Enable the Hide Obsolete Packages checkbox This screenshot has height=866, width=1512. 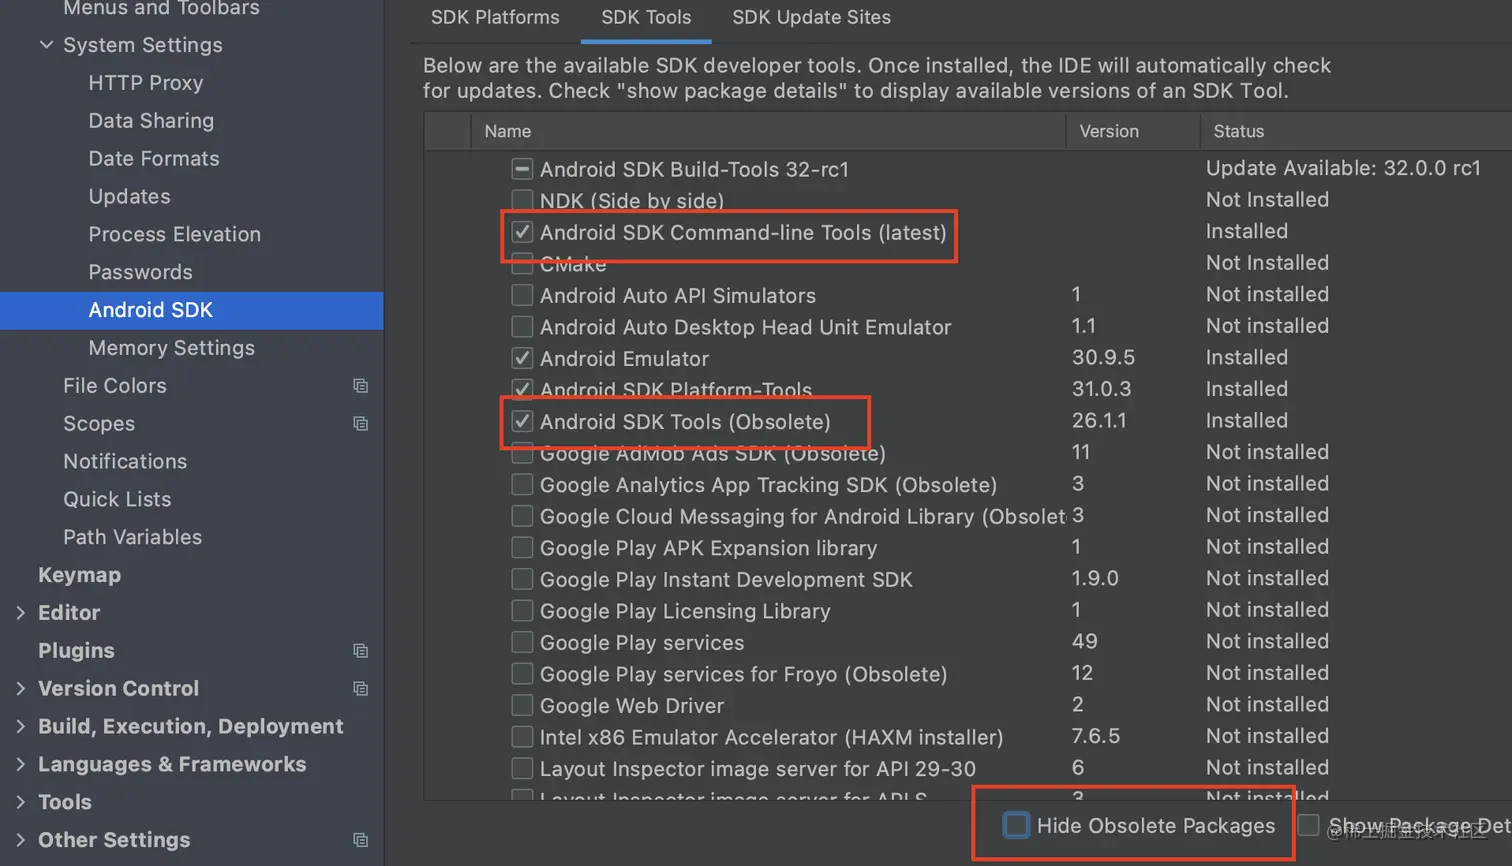[x=1016, y=826]
